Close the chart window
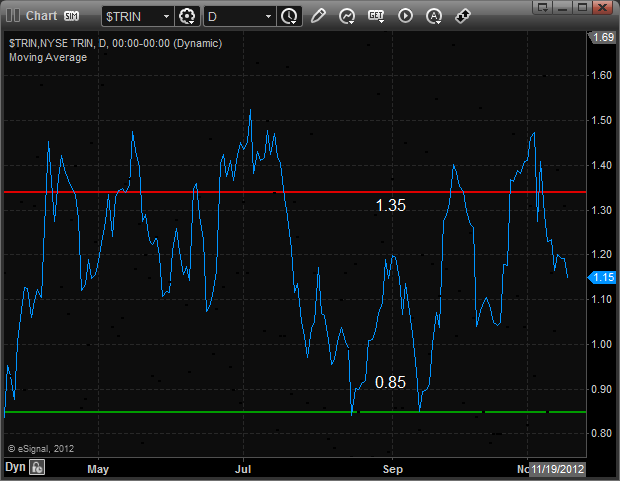This screenshot has height=481, width=620. (x=603, y=7)
